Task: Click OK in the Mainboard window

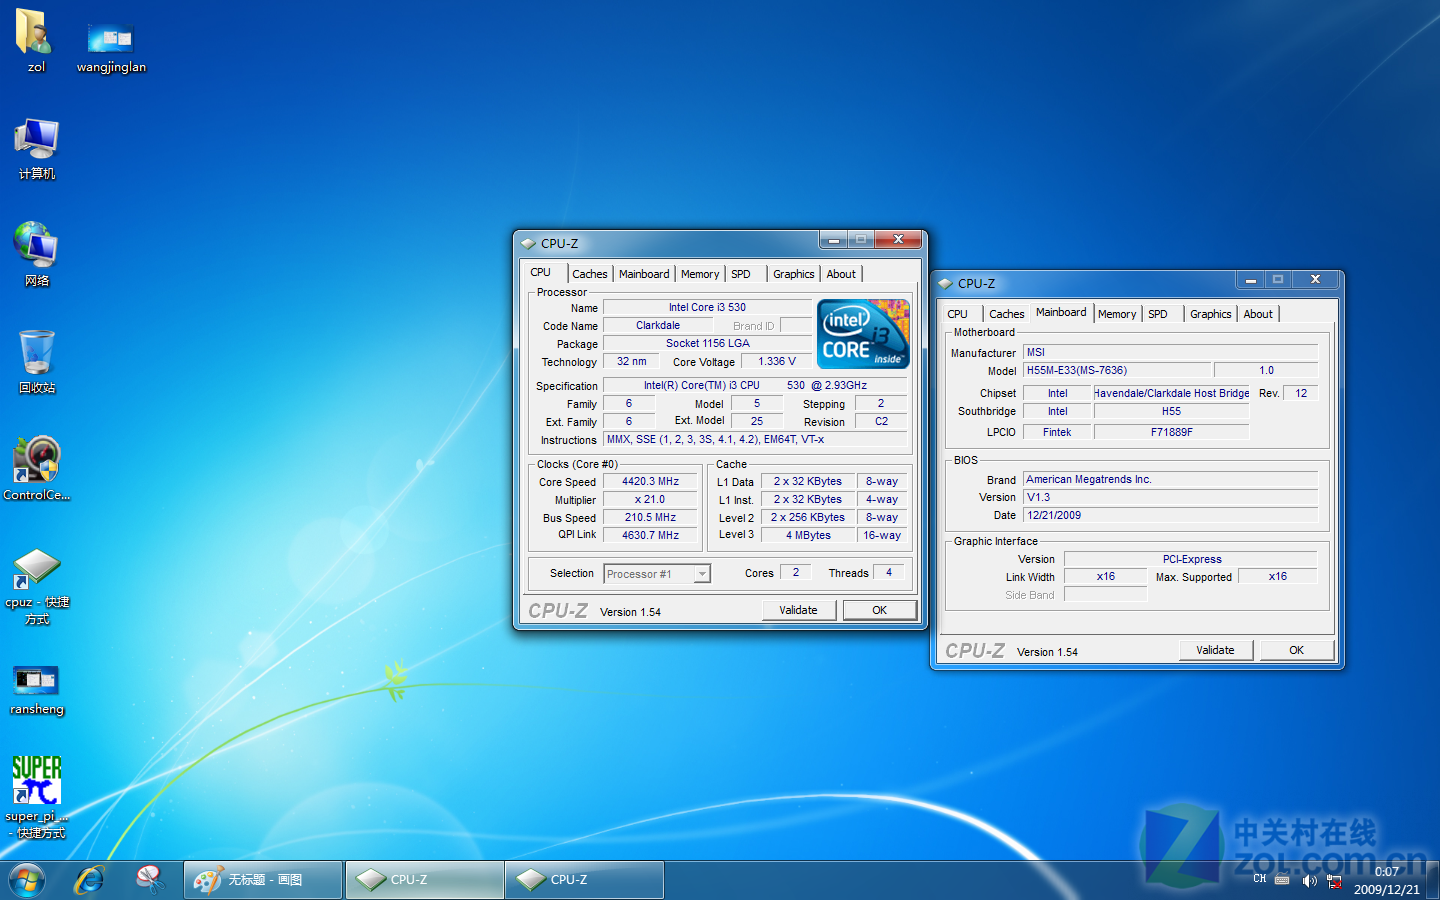Action: (1297, 650)
